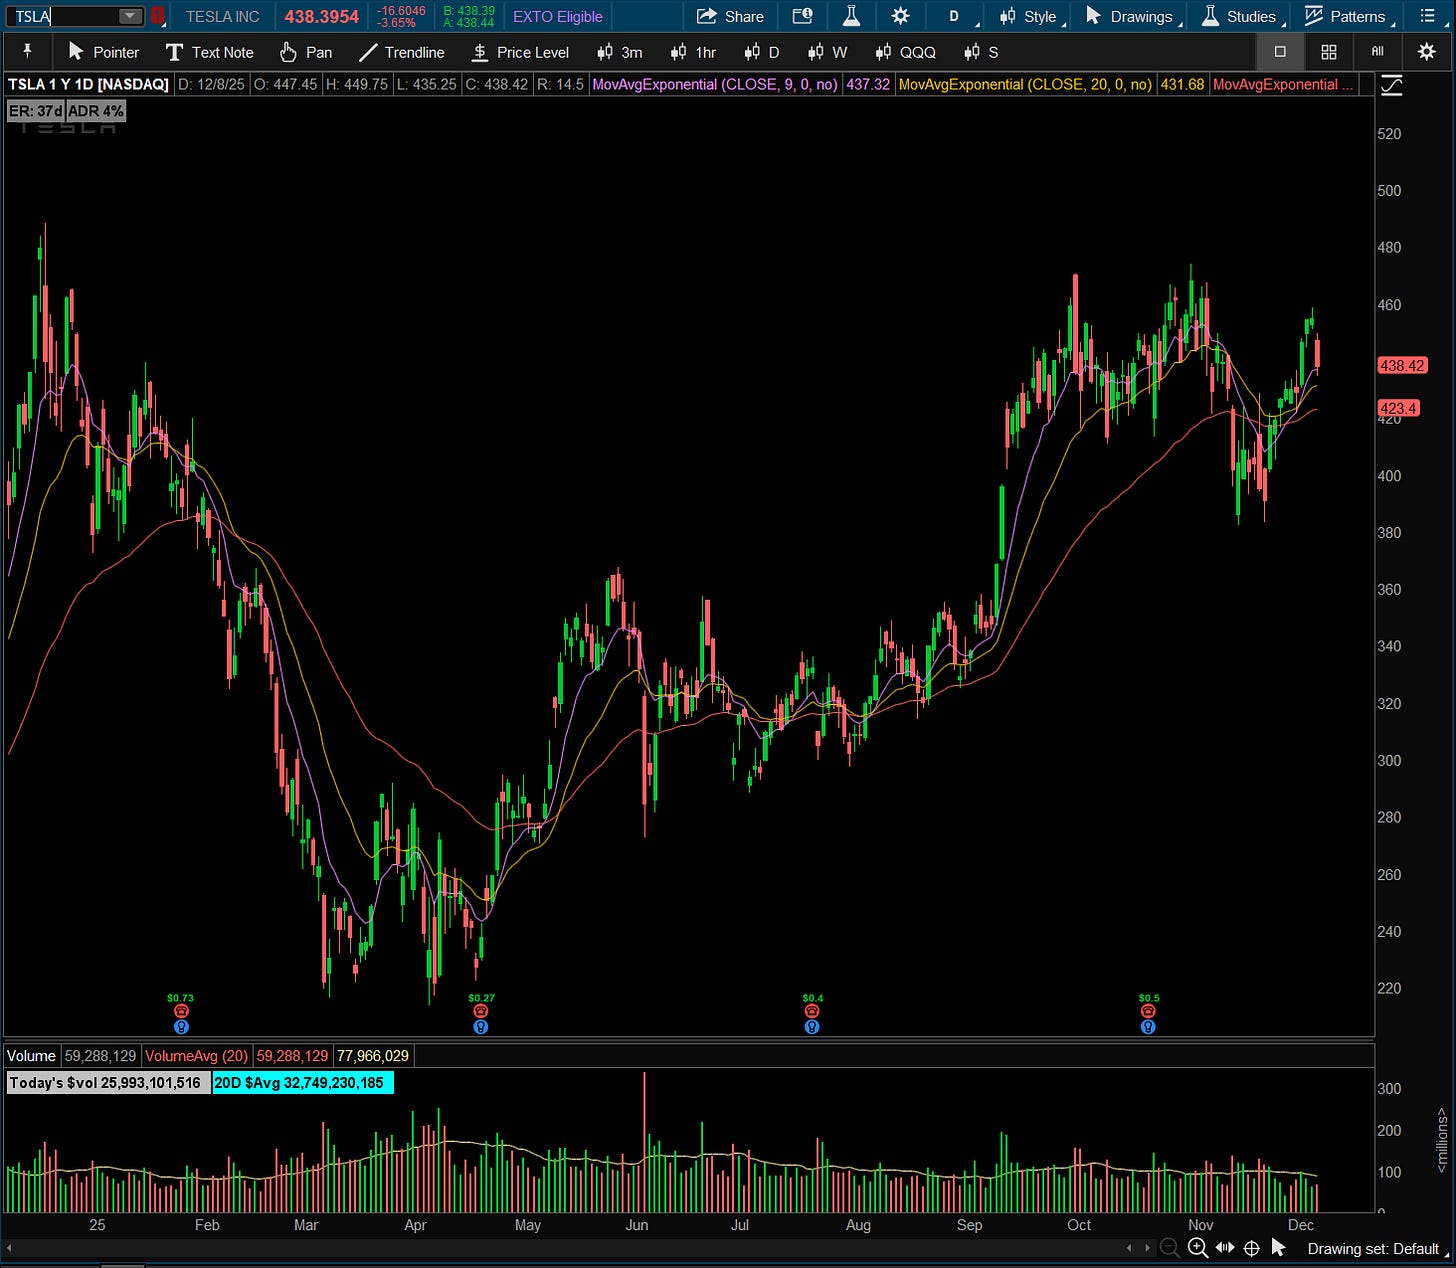Click the list menu icon at top right
1456x1268 pixels.
click(1427, 16)
